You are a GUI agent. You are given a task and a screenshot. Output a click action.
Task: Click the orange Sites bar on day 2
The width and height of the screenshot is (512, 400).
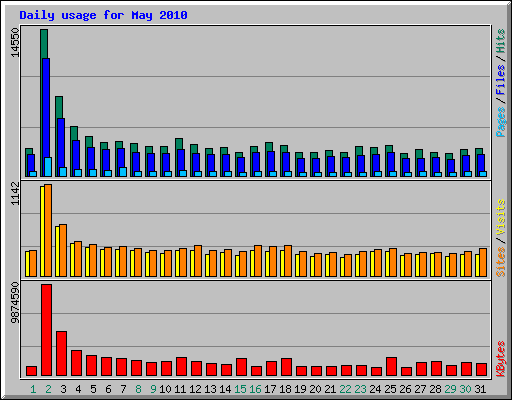coord(48,230)
